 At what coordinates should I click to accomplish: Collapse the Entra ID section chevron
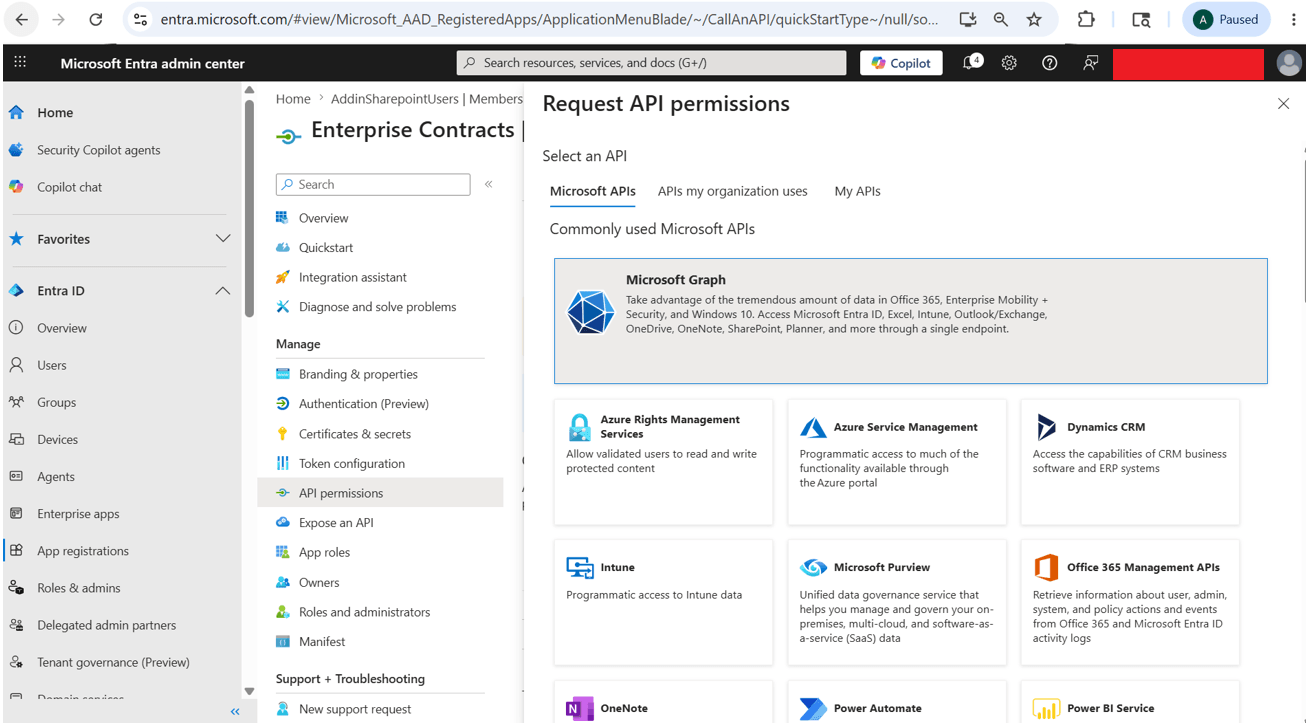point(223,291)
